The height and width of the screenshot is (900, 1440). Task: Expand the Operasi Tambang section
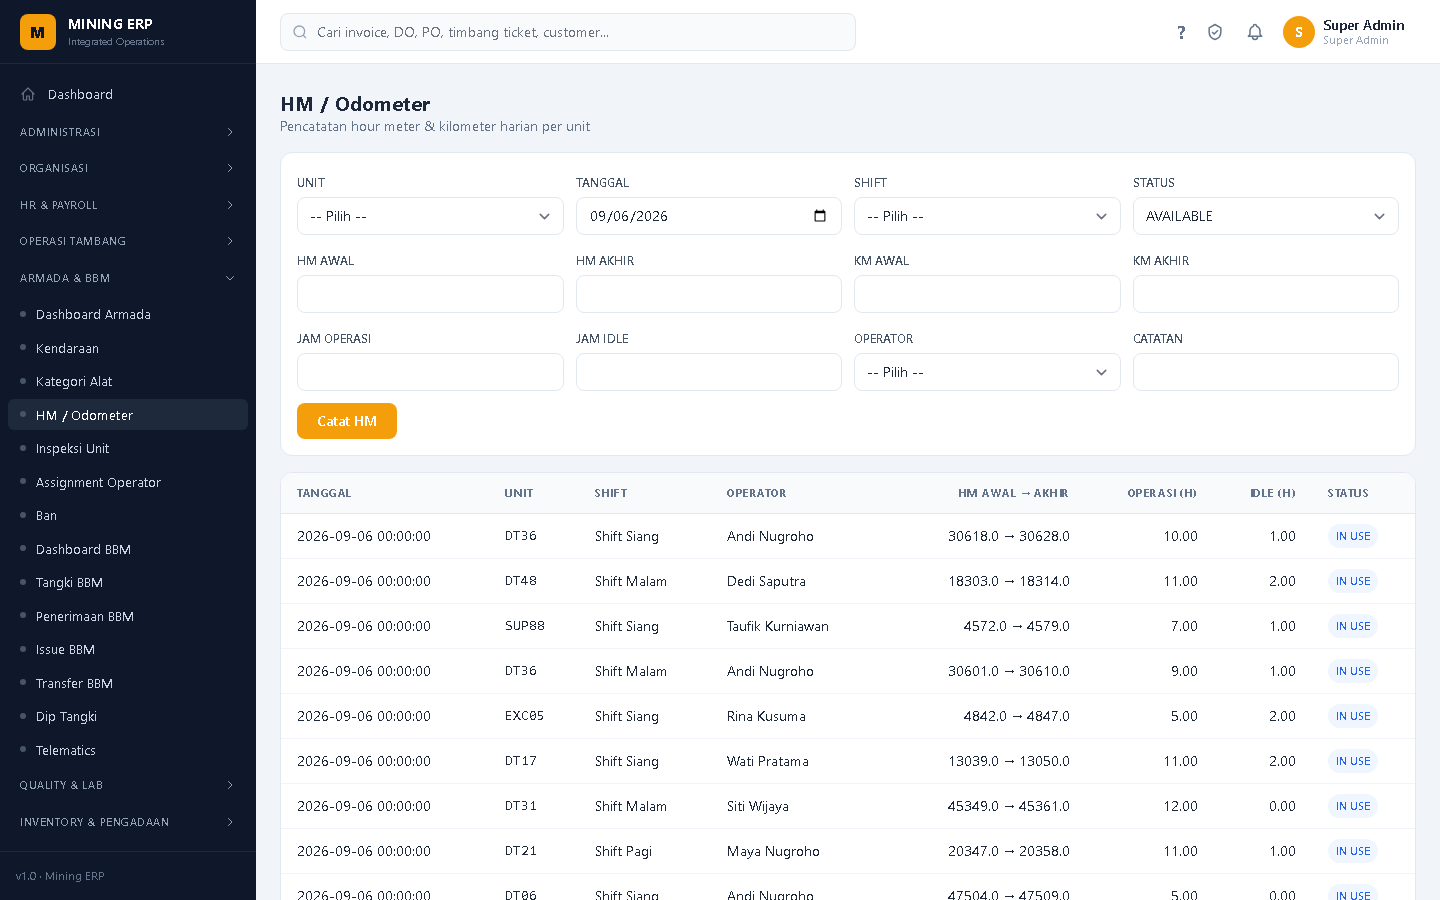tap(128, 241)
